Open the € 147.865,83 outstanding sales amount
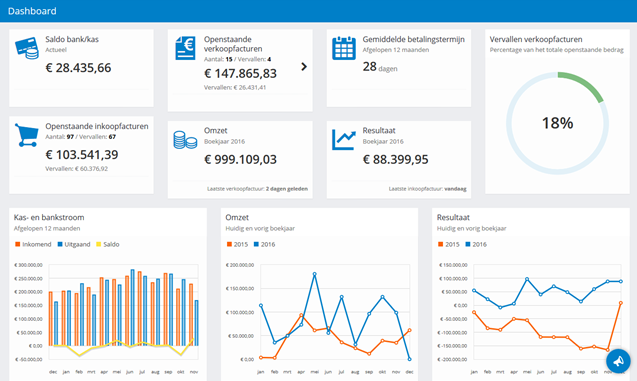 [x=240, y=74]
